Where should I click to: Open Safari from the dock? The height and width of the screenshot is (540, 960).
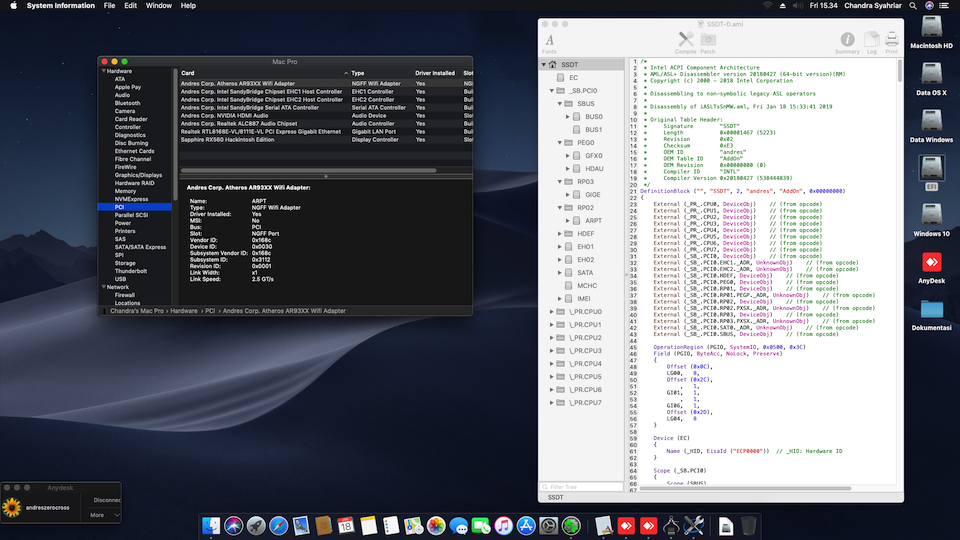pyautogui.click(x=279, y=525)
